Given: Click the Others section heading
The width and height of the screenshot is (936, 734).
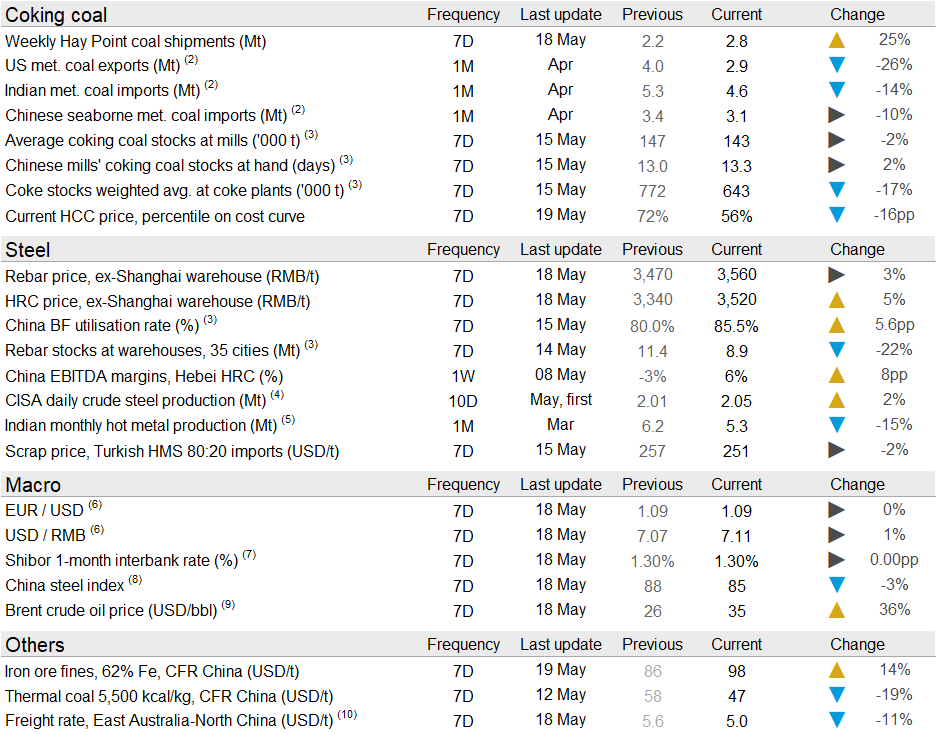Looking at the screenshot, I should click(35, 645).
